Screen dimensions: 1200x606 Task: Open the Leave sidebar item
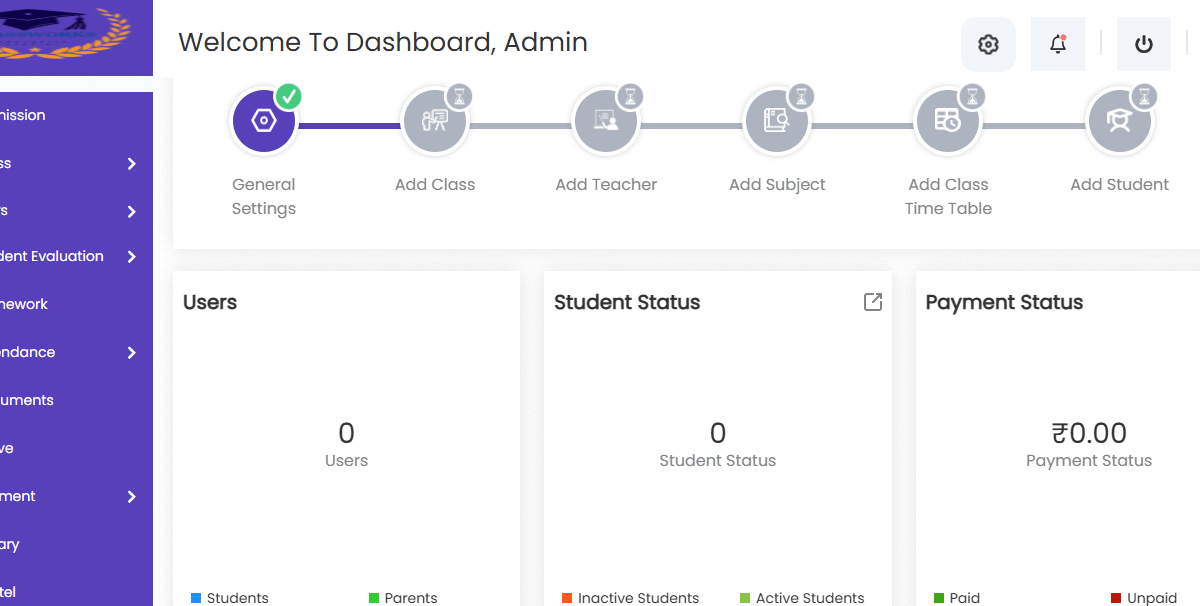(x=76, y=448)
